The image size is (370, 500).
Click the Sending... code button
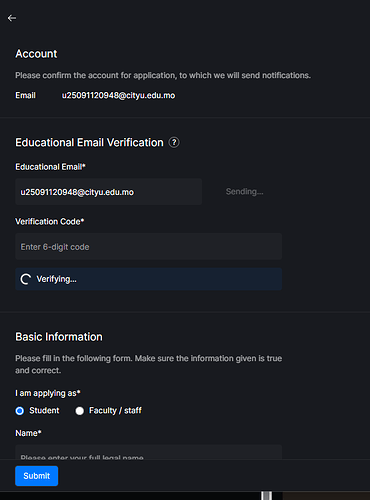244,192
